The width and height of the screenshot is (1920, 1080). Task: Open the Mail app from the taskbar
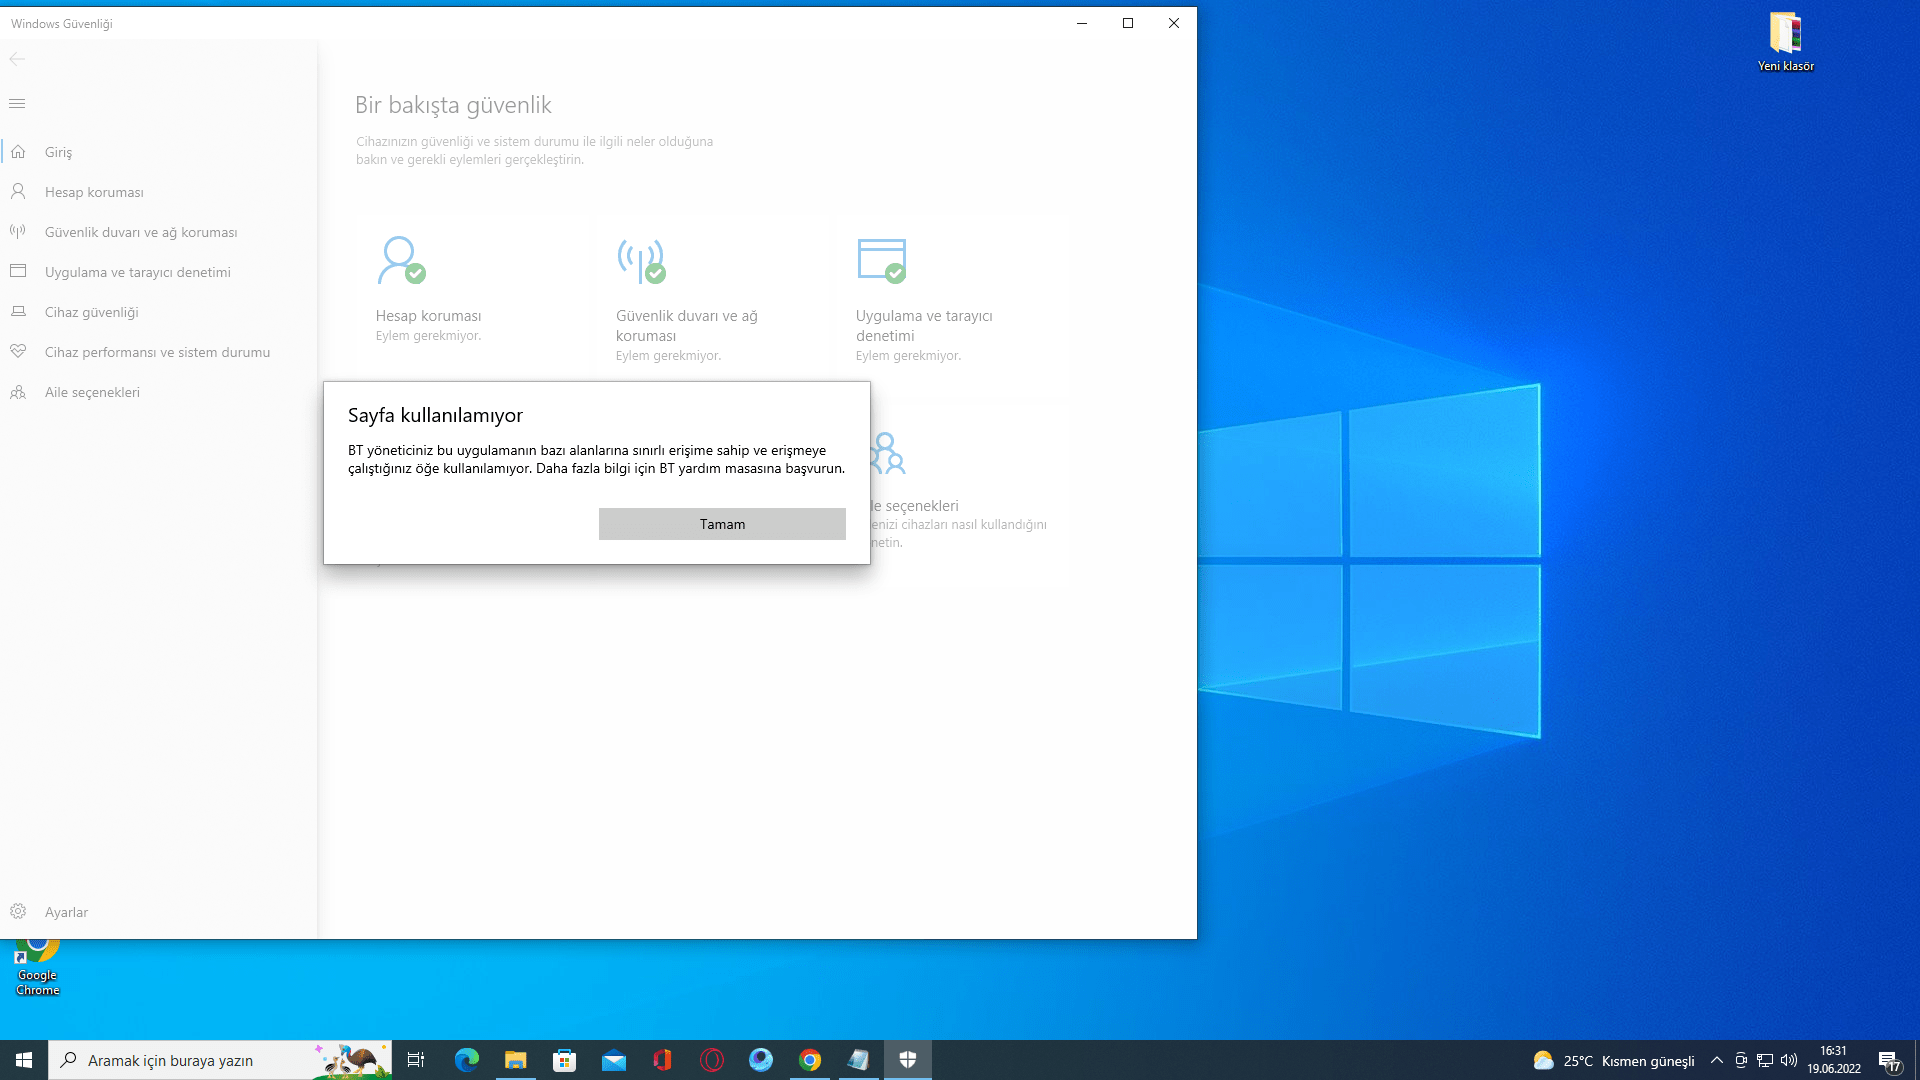point(614,1060)
